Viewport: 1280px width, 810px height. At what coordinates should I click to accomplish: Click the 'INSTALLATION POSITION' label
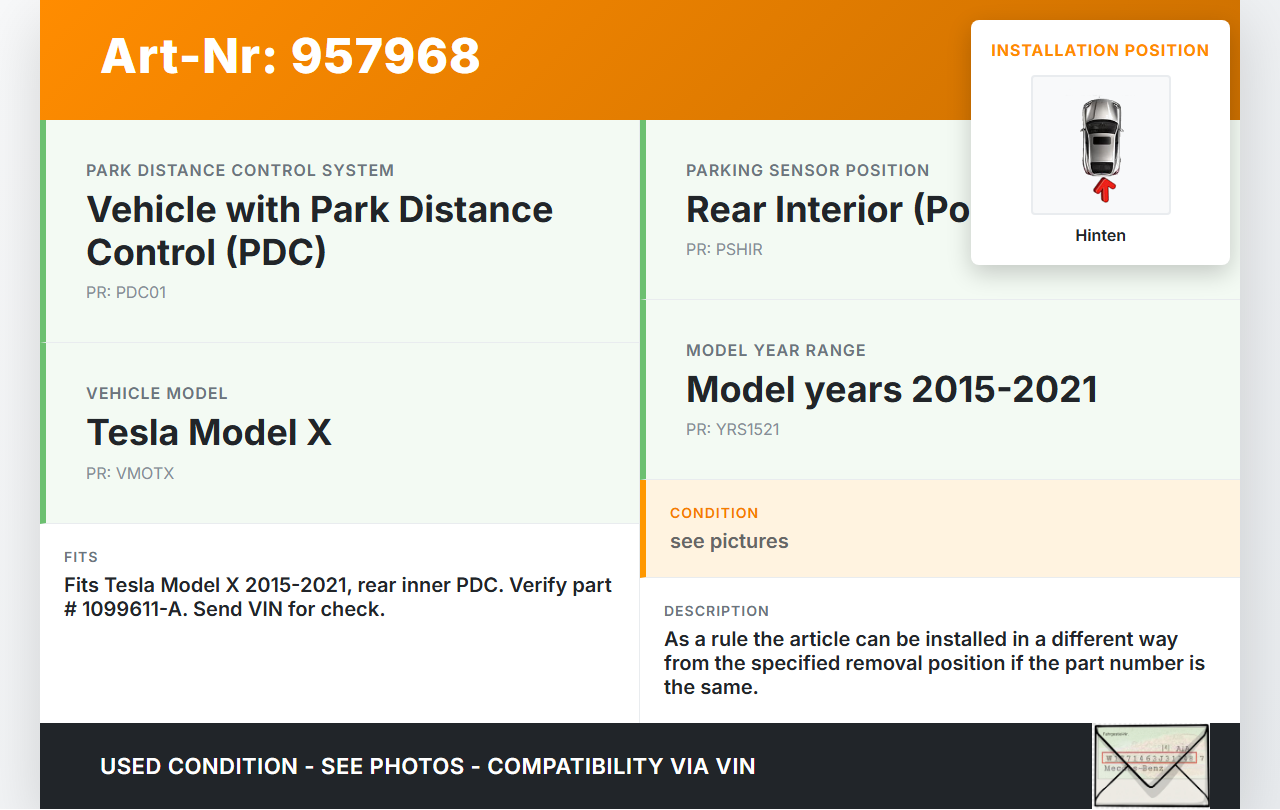pyautogui.click(x=1100, y=50)
